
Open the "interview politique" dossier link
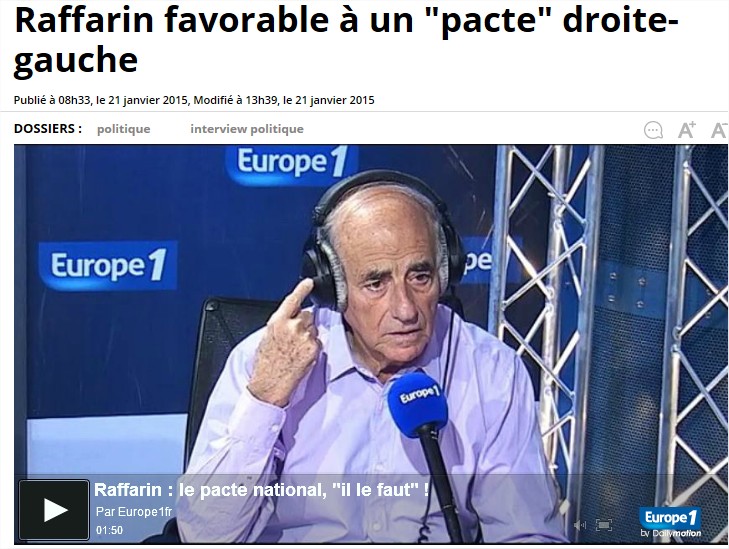click(247, 129)
